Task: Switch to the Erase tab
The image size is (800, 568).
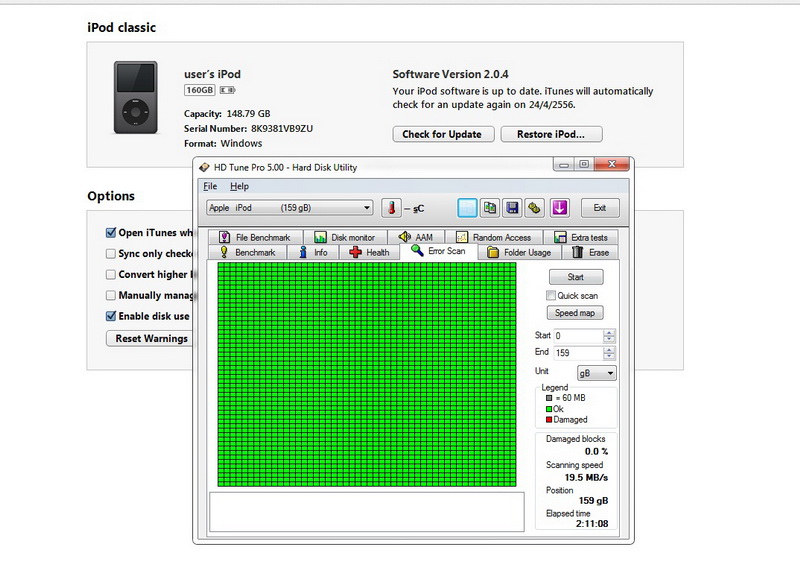Action: point(590,252)
